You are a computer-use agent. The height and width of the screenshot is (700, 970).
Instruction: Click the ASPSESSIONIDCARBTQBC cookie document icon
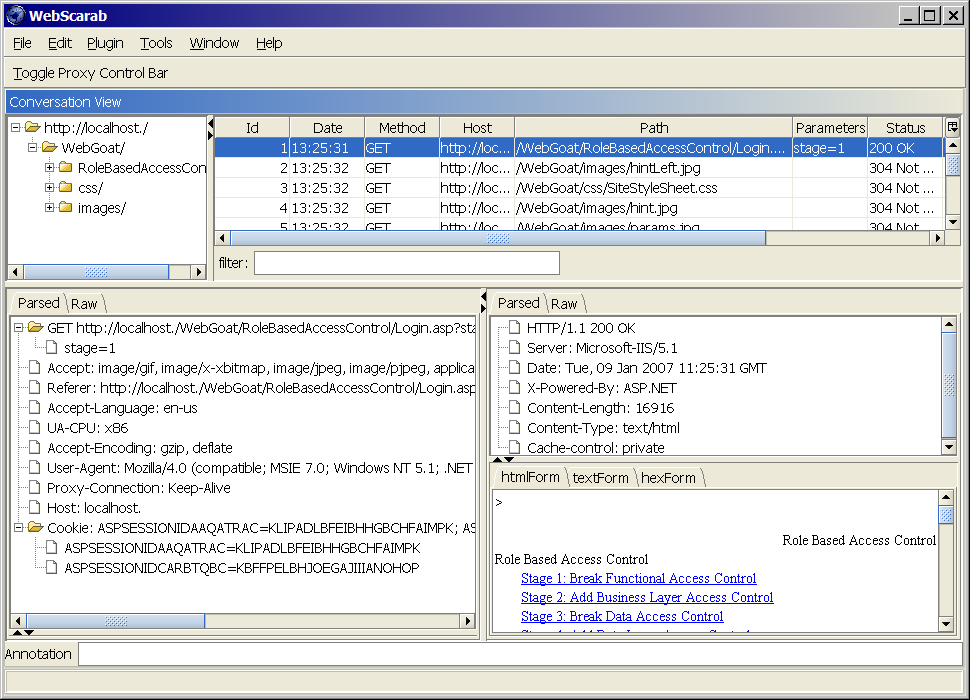tap(52, 568)
